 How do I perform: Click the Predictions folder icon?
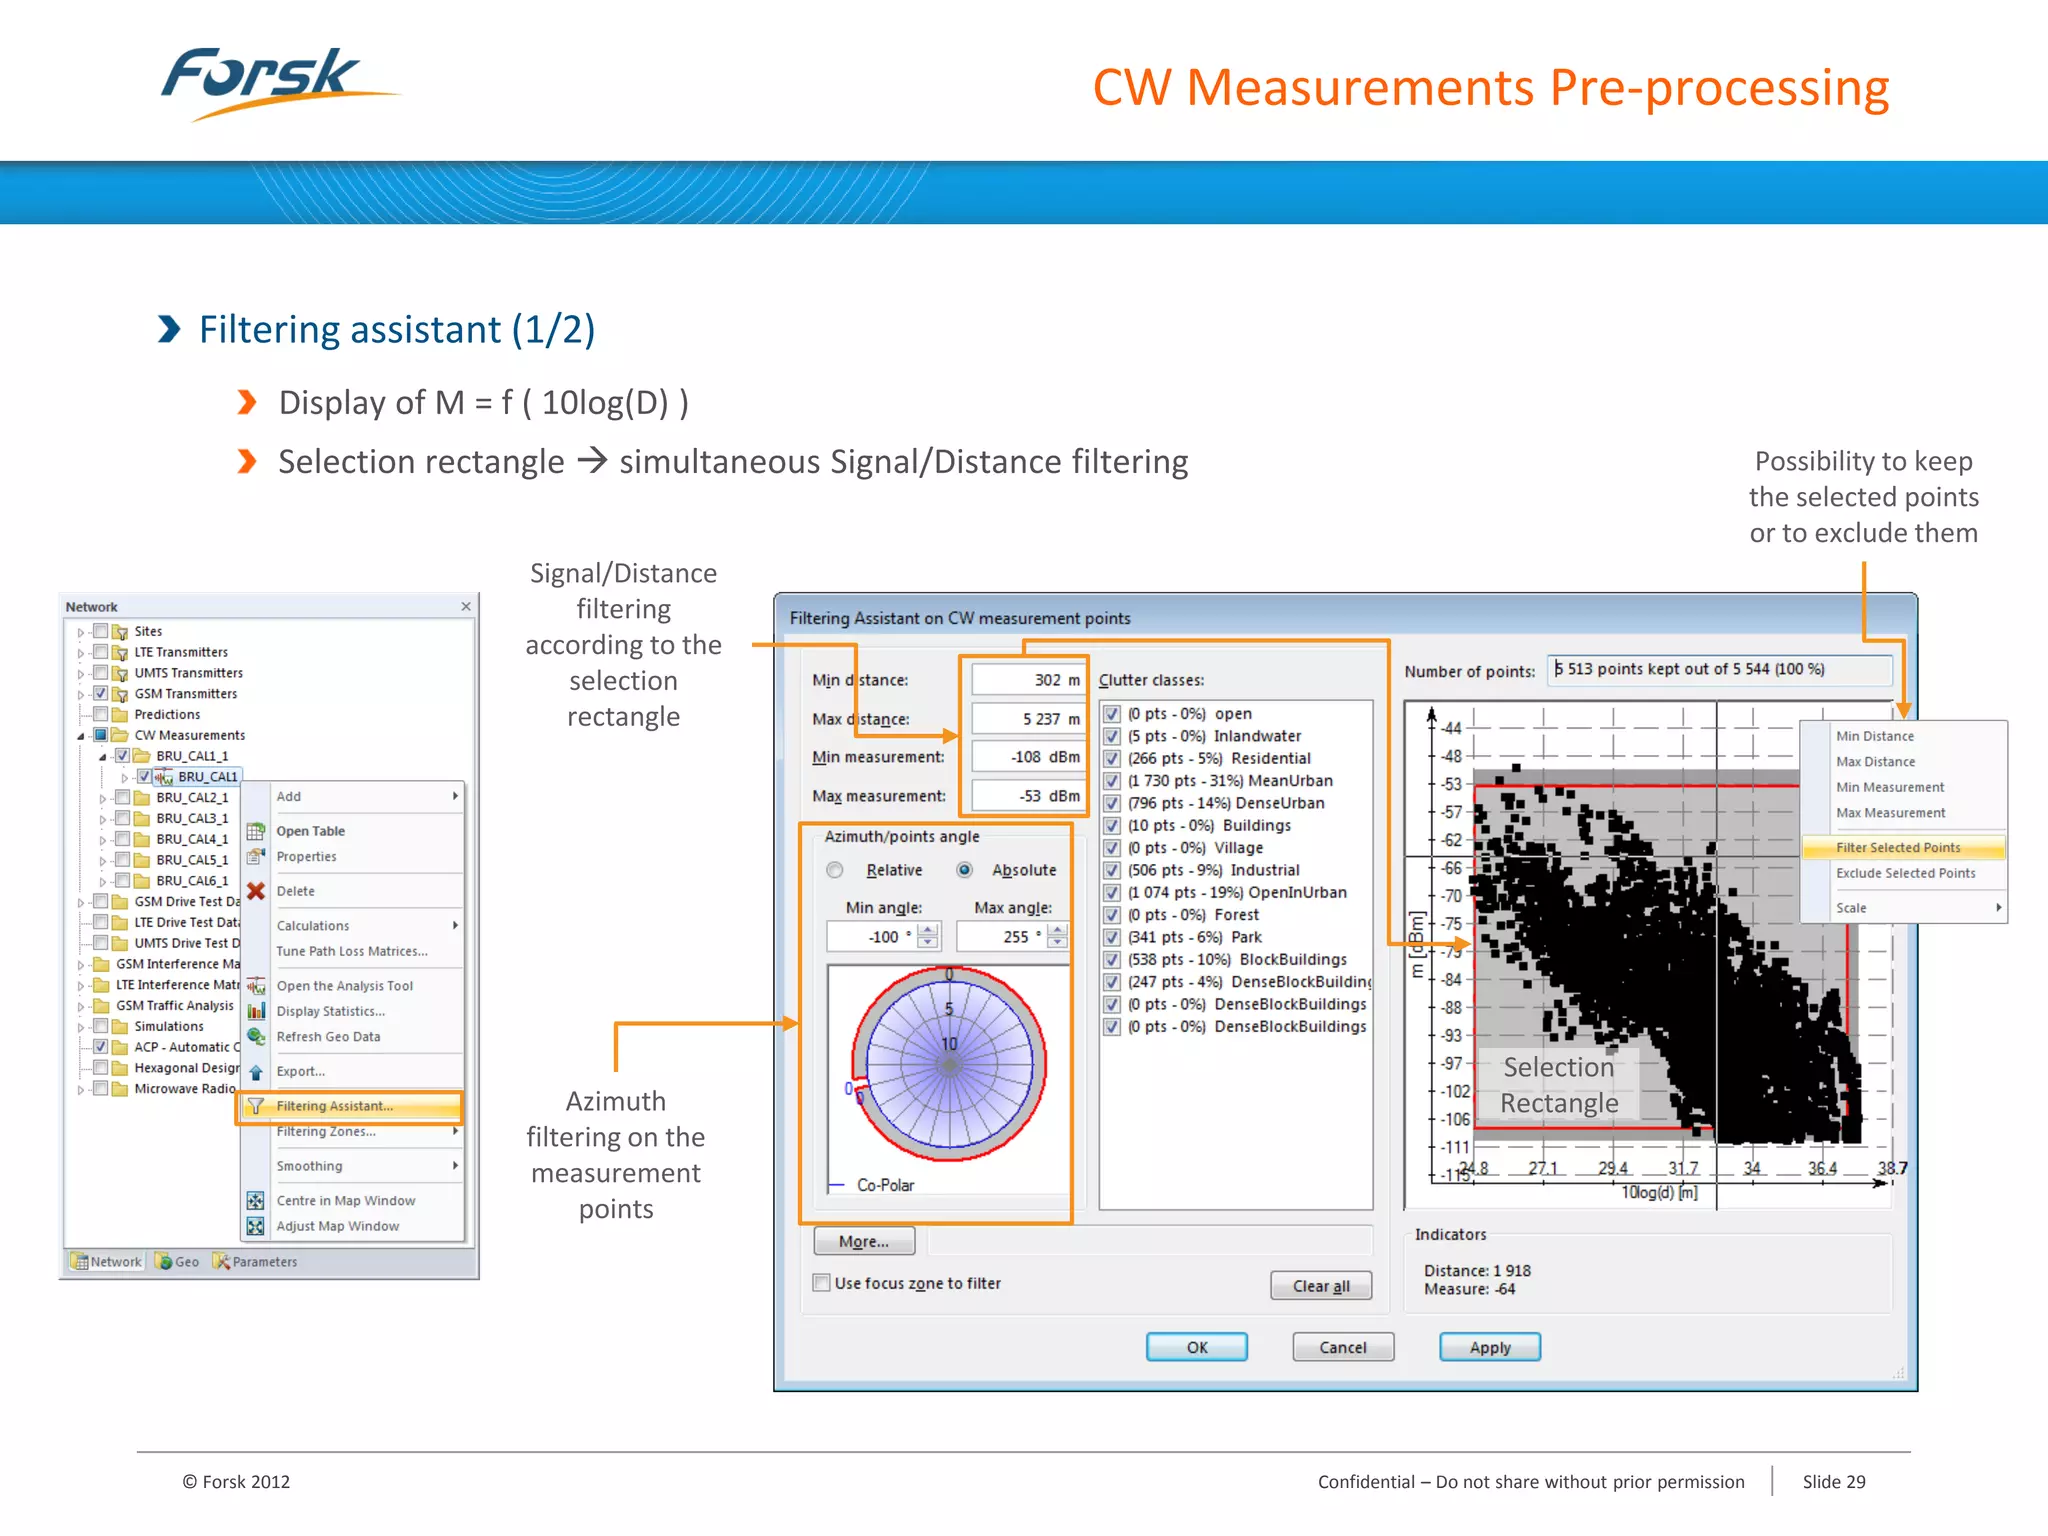120,715
